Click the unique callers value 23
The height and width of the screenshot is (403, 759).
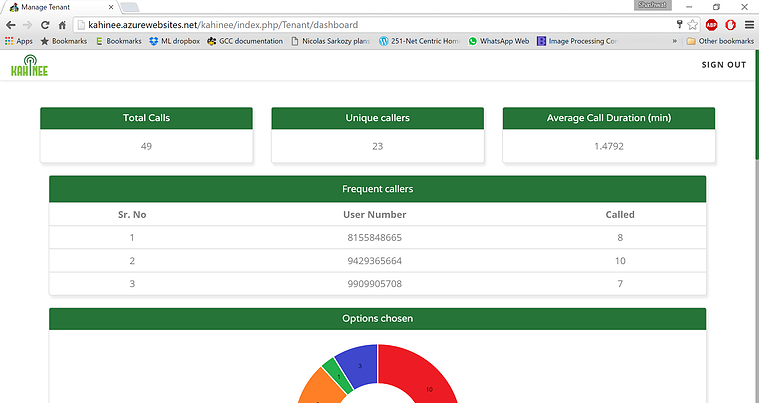point(378,146)
